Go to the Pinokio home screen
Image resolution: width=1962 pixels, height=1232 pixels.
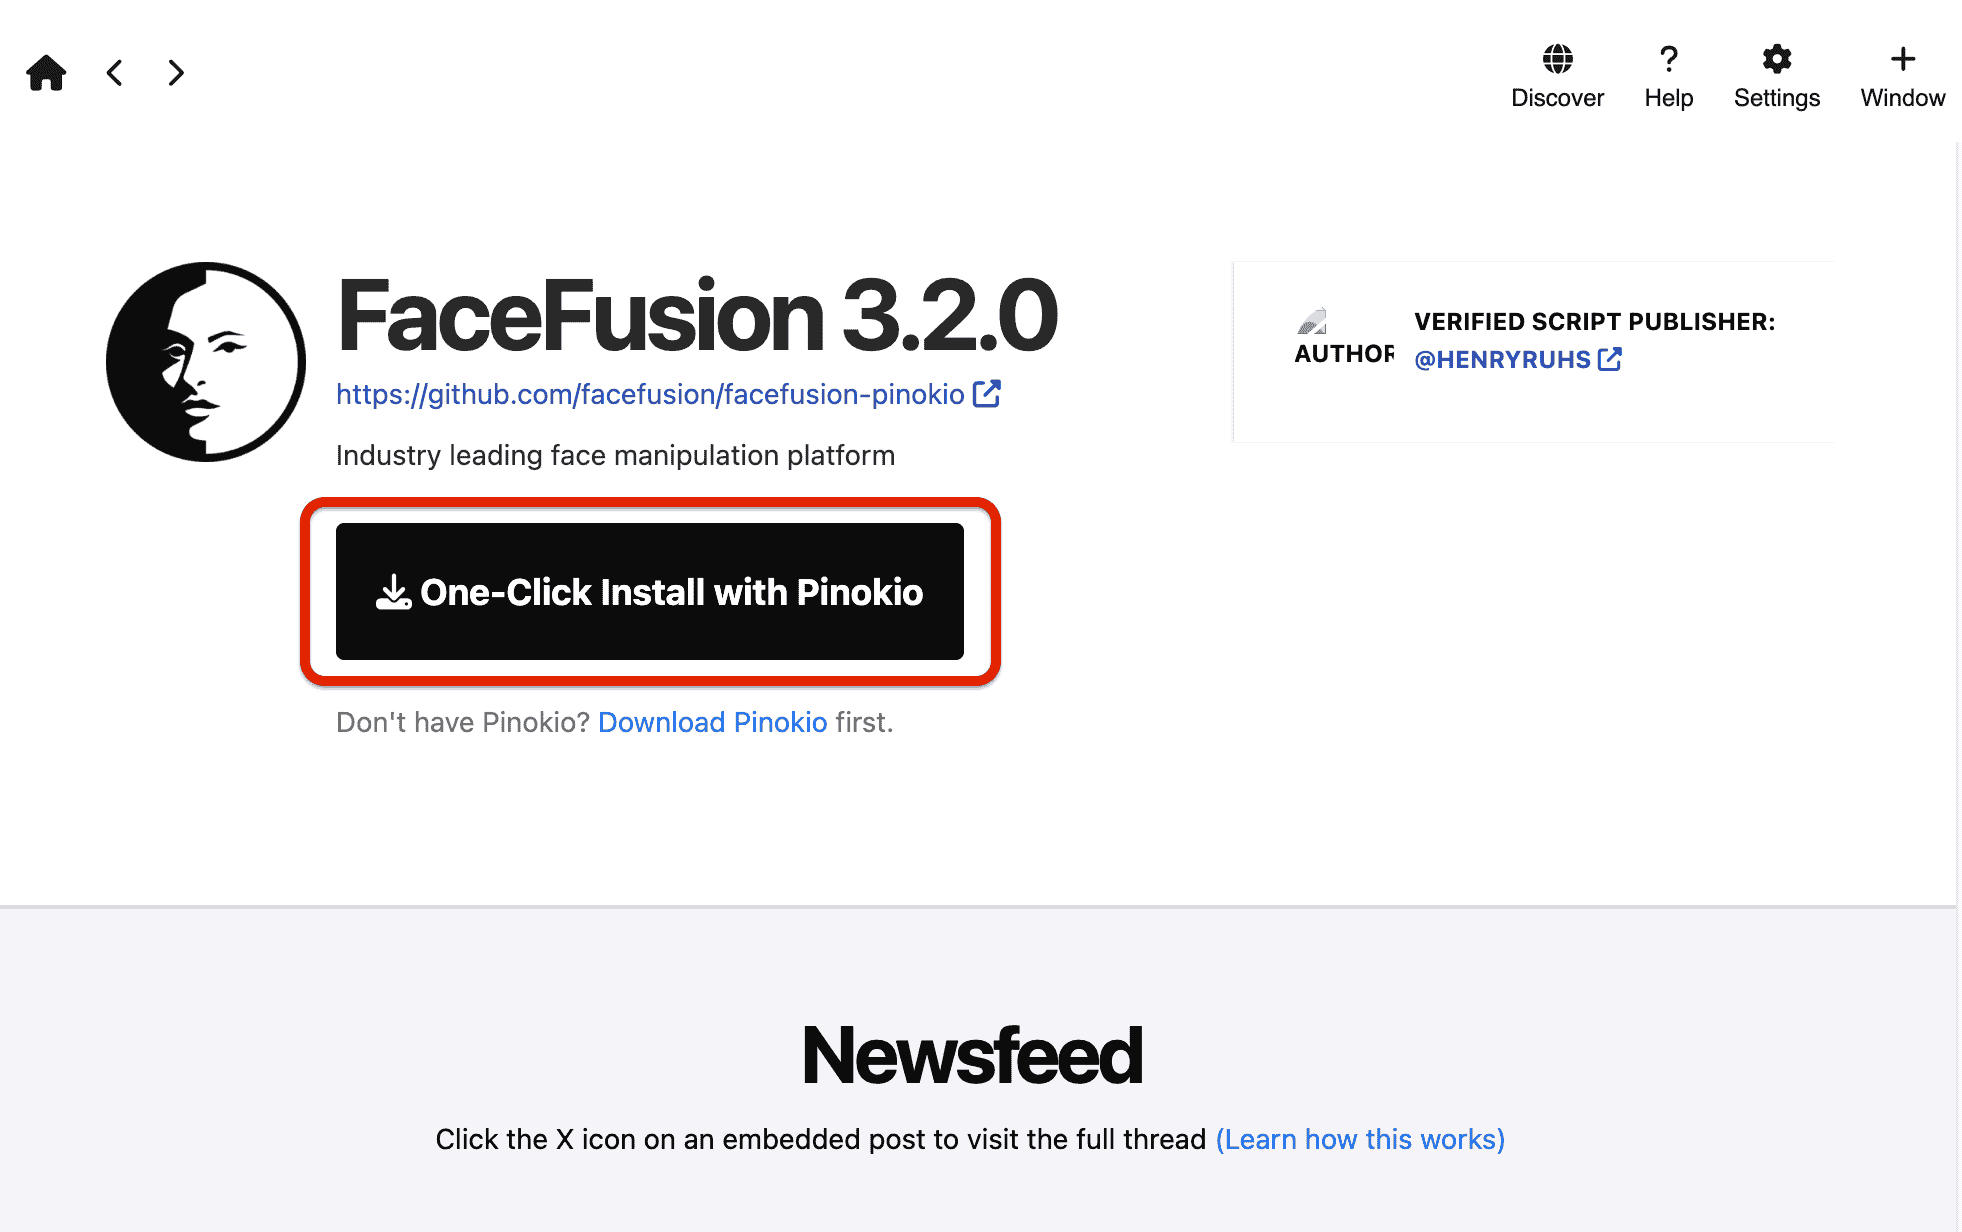(46, 73)
